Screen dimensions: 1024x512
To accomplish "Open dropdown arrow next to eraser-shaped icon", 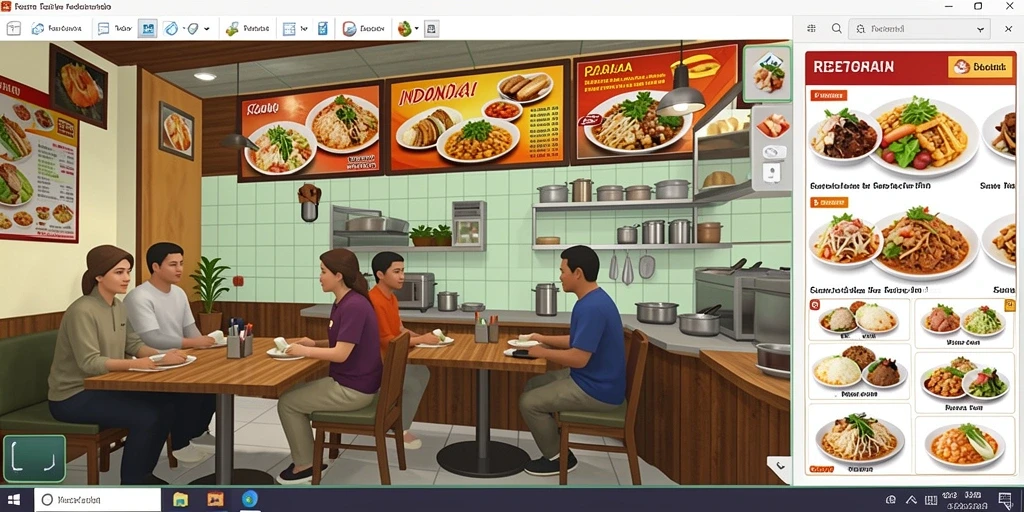I will click(206, 29).
